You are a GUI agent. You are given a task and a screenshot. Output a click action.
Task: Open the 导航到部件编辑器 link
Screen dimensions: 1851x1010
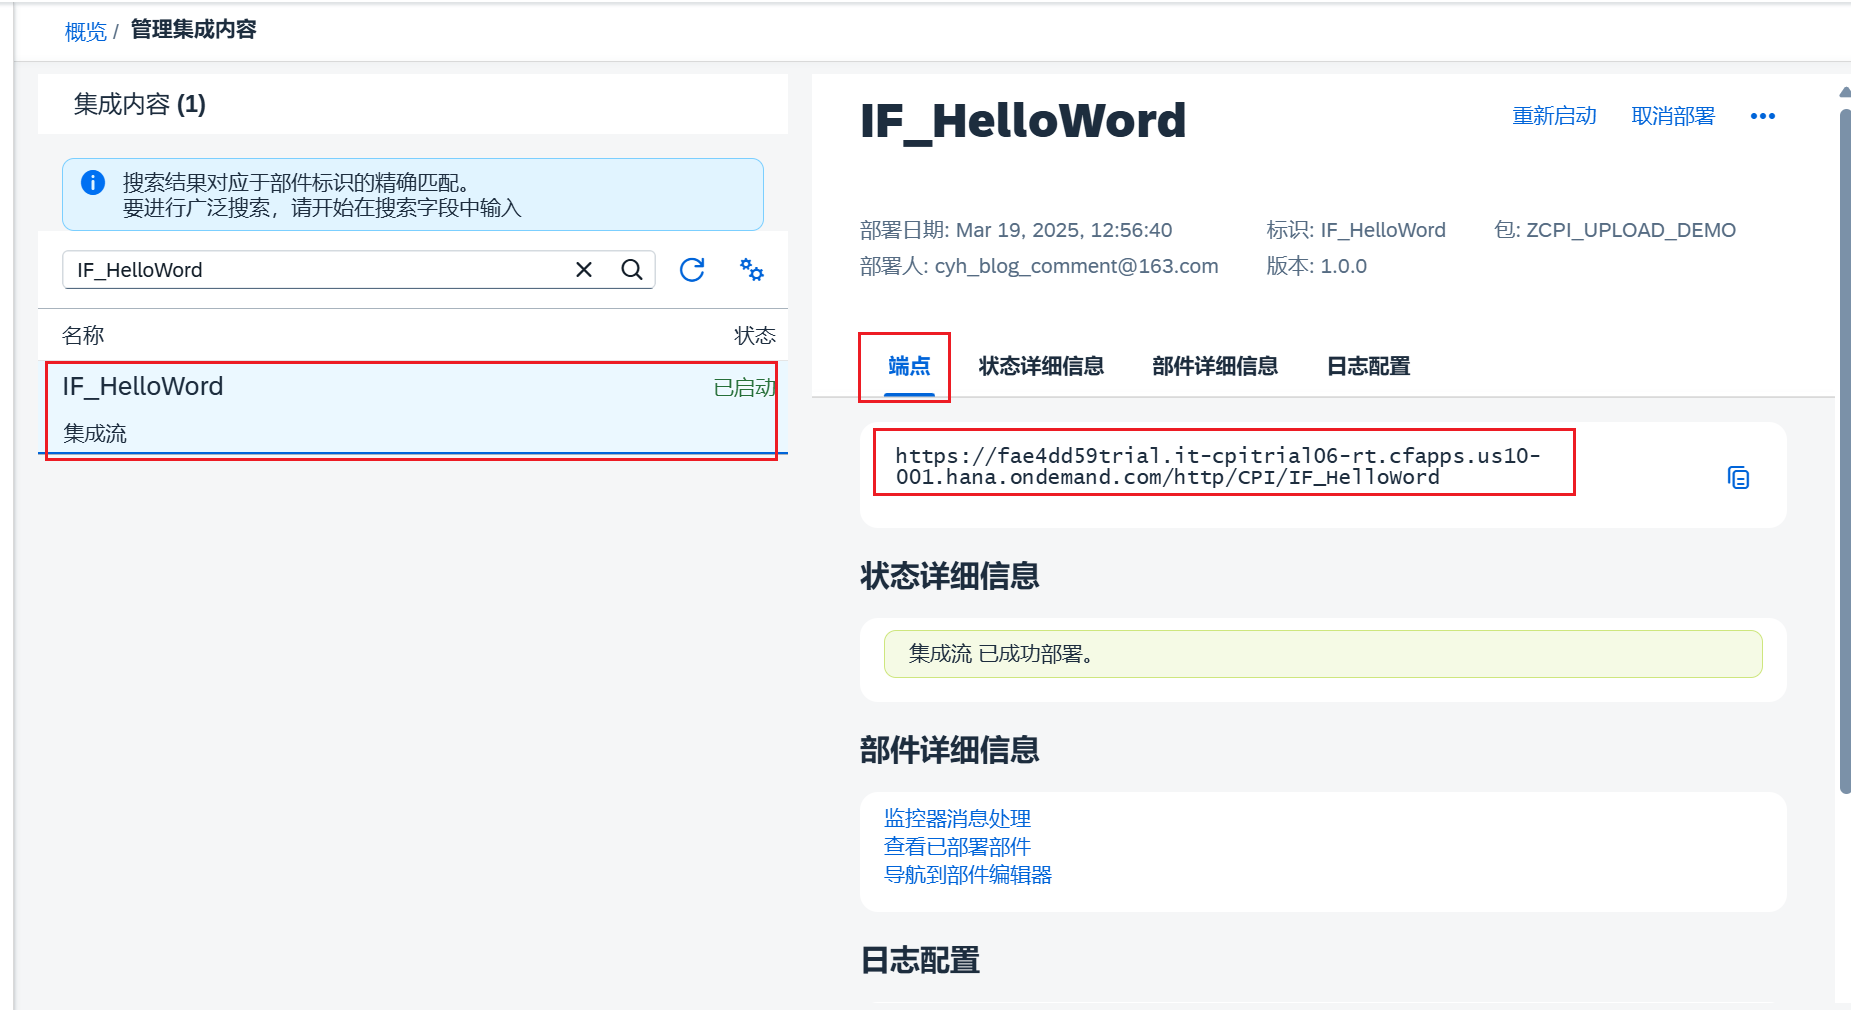click(x=968, y=874)
